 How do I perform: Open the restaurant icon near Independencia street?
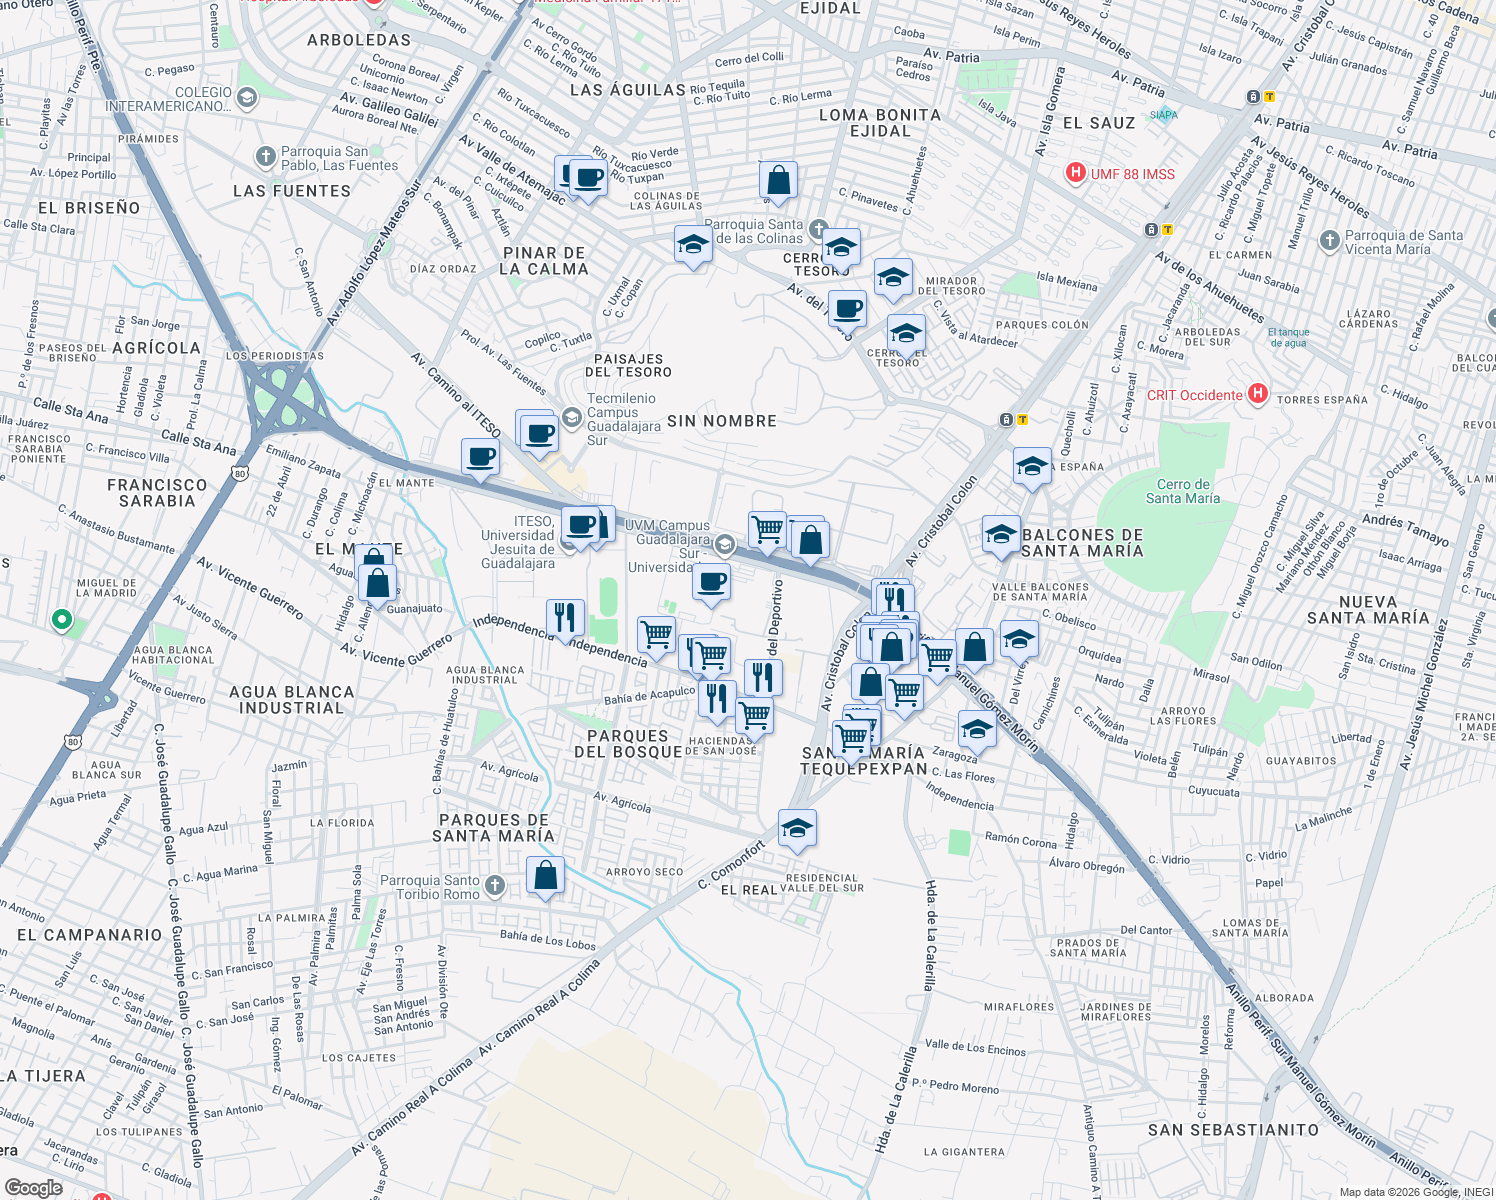pyautogui.click(x=566, y=619)
